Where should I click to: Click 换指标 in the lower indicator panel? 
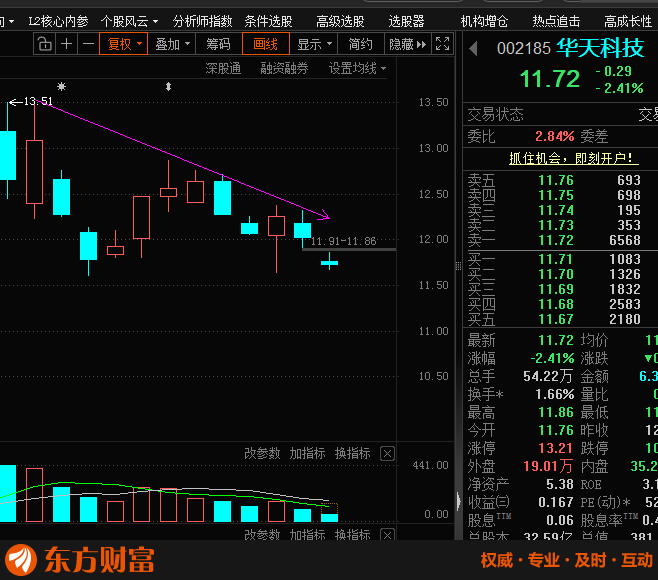[353, 535]
